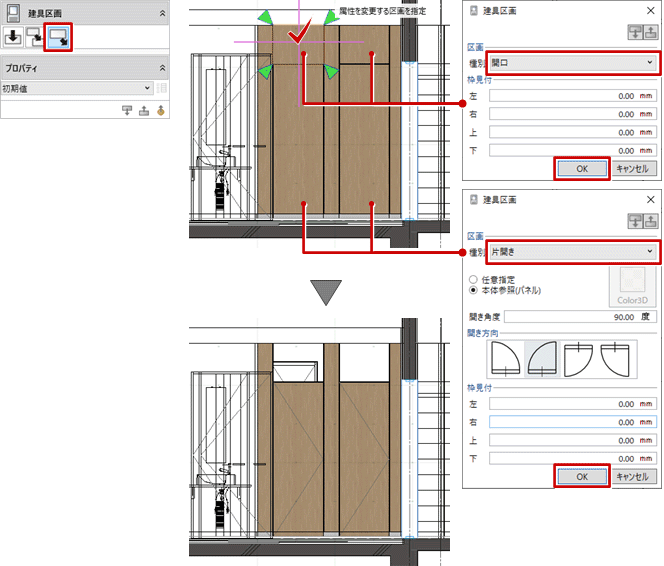Collapse the プロパティ panel section

(x=162, y=67)
